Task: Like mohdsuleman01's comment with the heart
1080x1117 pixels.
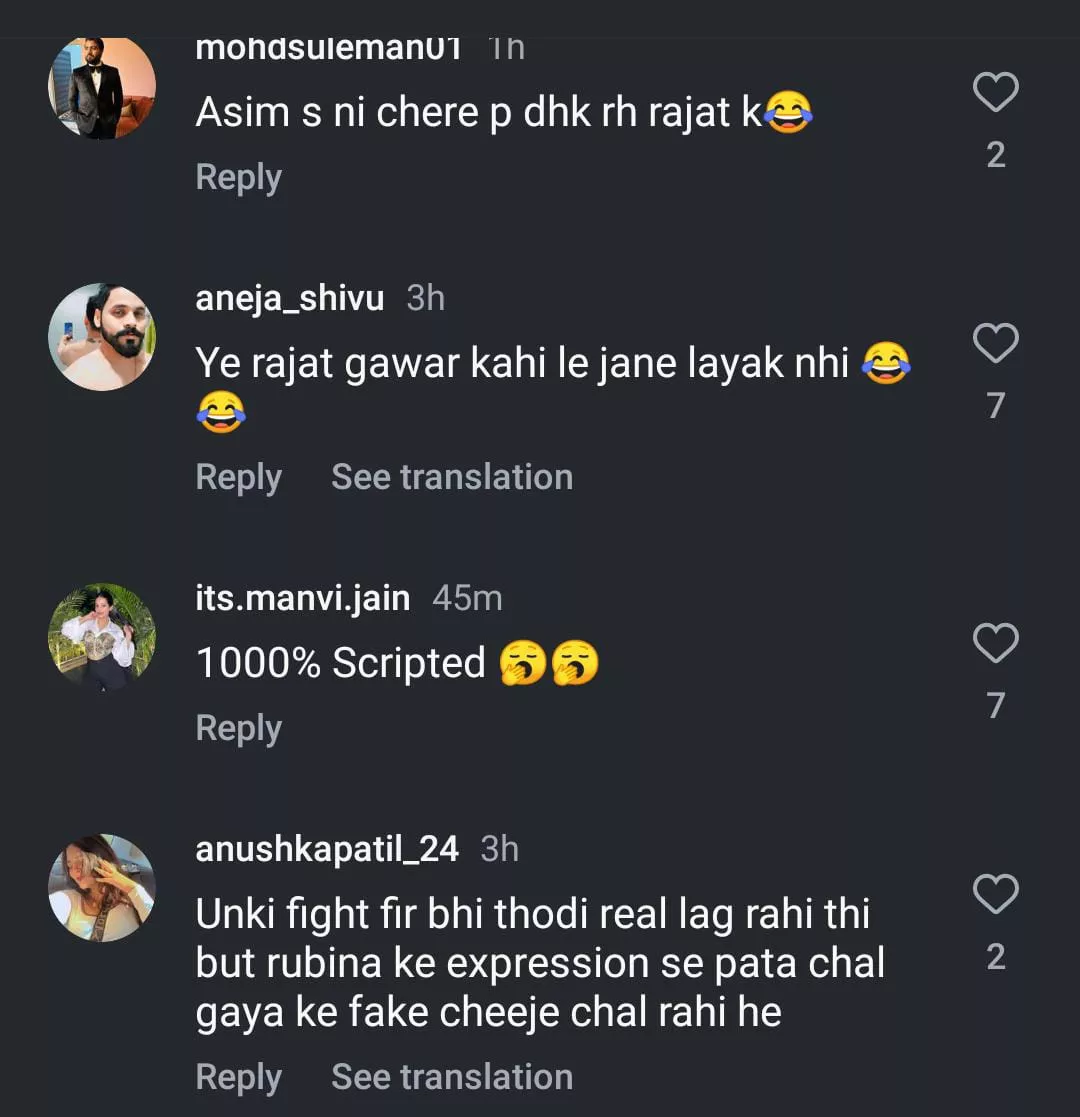Action: coord(995,93)
